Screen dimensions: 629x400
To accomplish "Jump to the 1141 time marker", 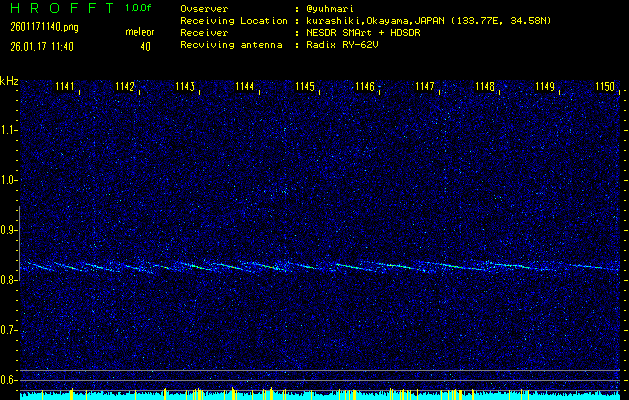I will [x=65, y=87].
